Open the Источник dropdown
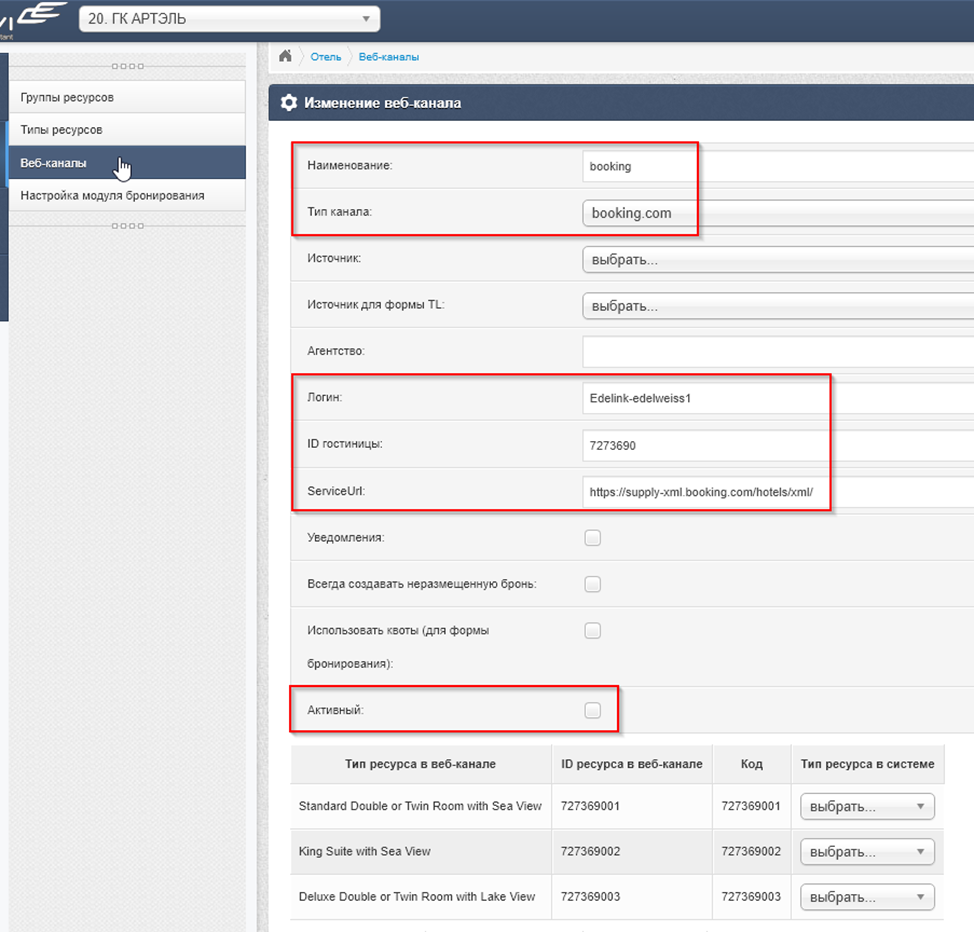974x932 pixels. 778,260
